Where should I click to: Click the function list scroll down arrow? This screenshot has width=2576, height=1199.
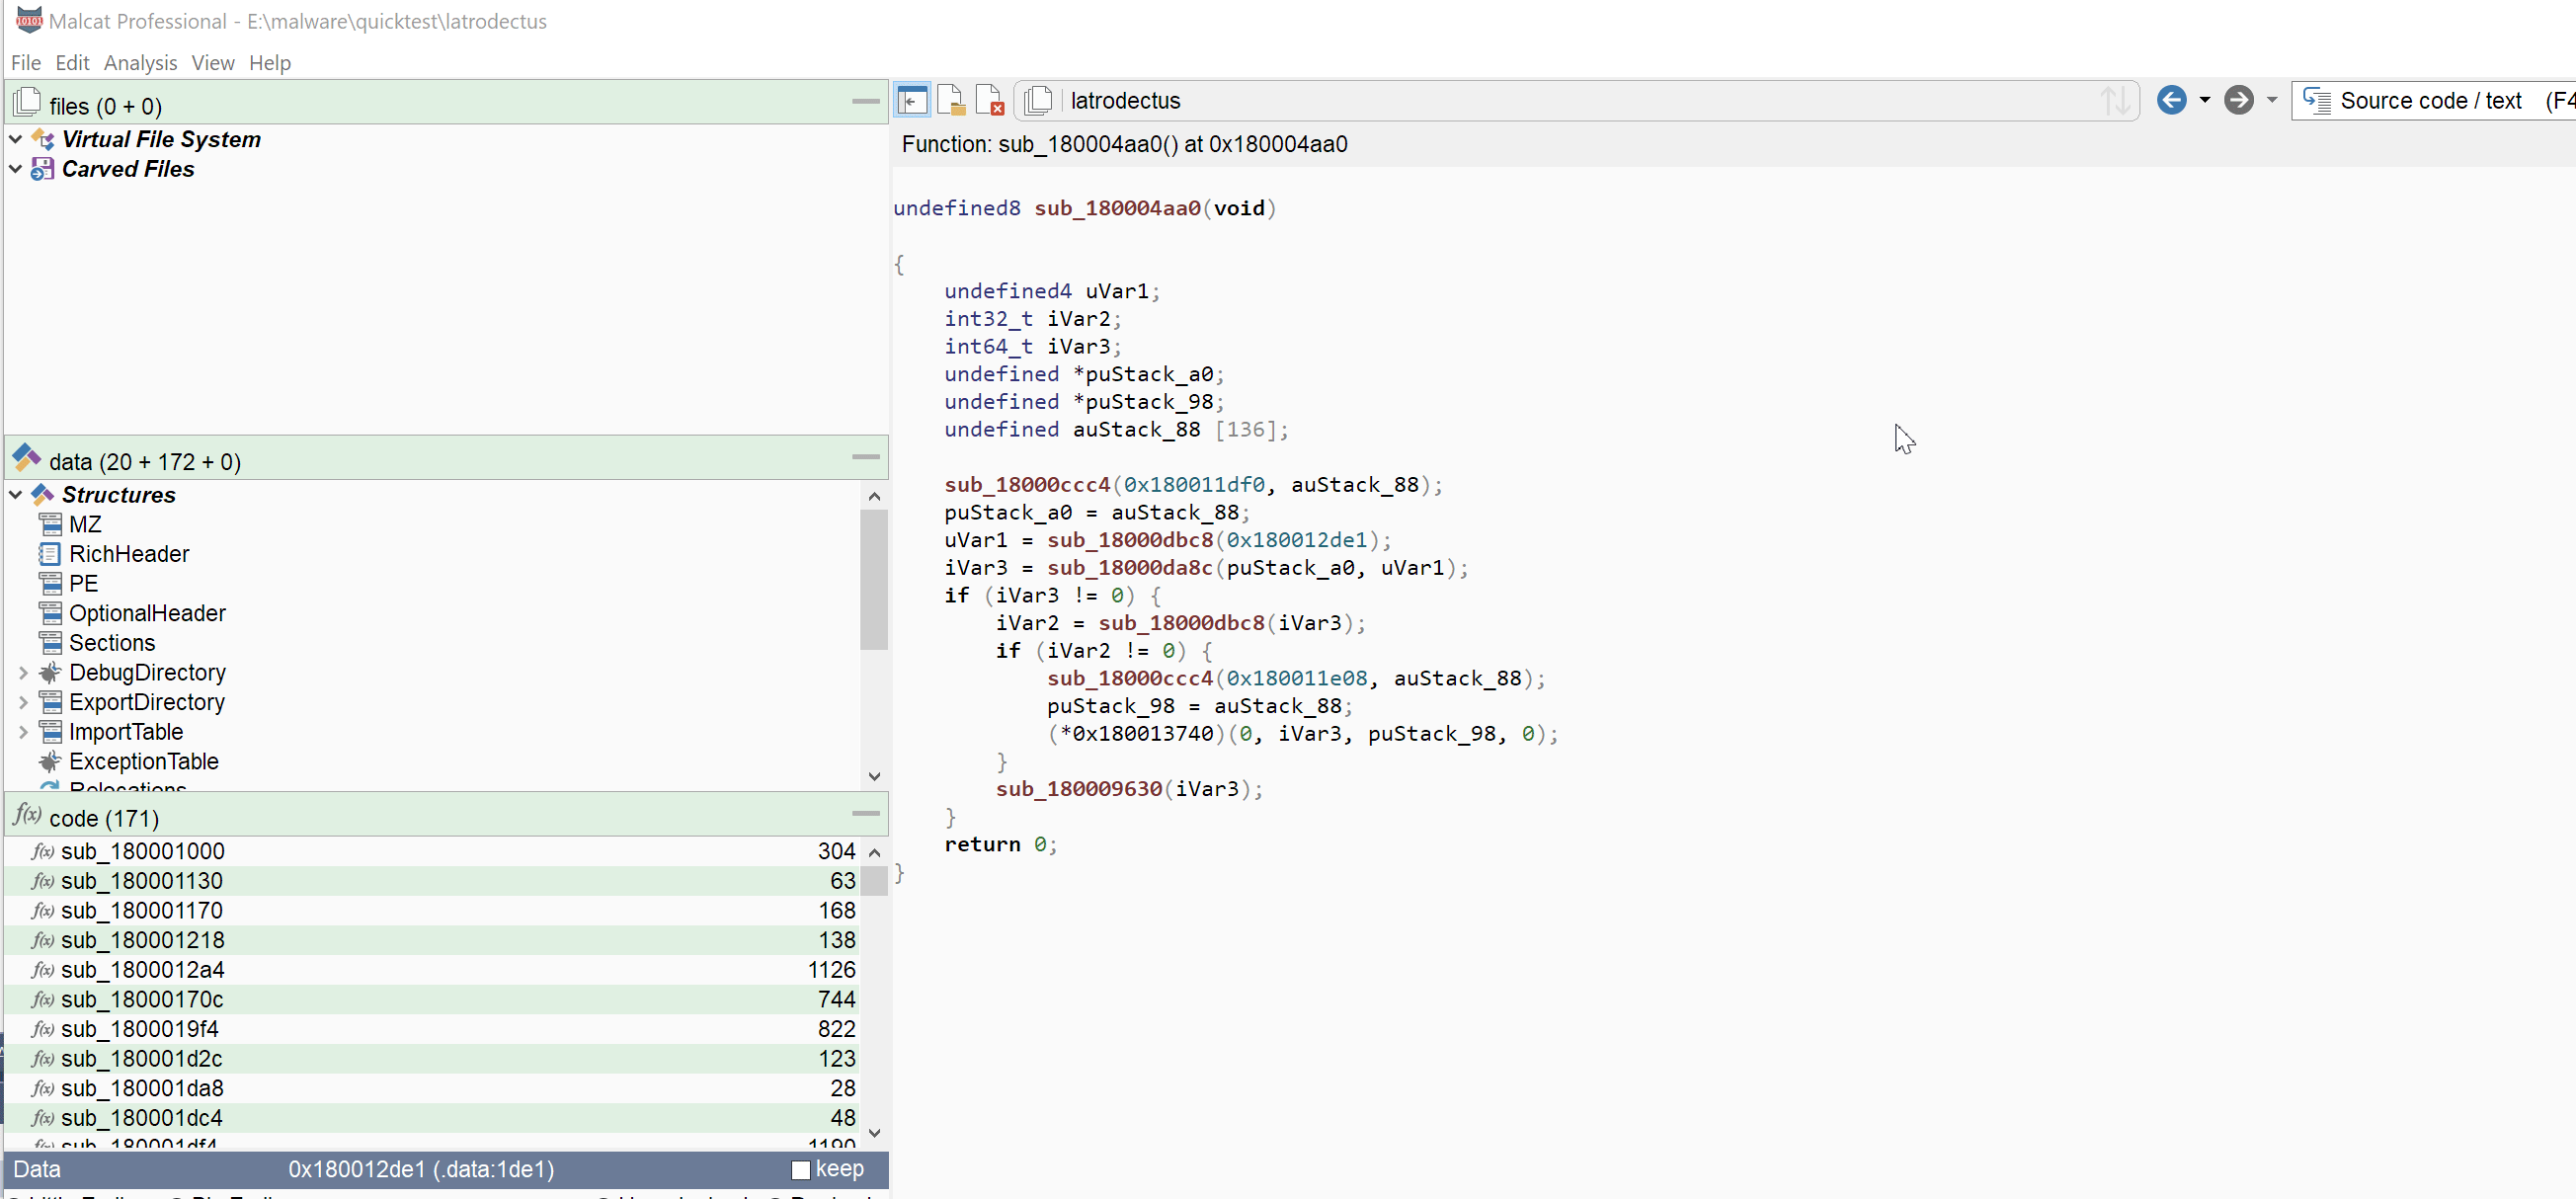coord(874,1133)
